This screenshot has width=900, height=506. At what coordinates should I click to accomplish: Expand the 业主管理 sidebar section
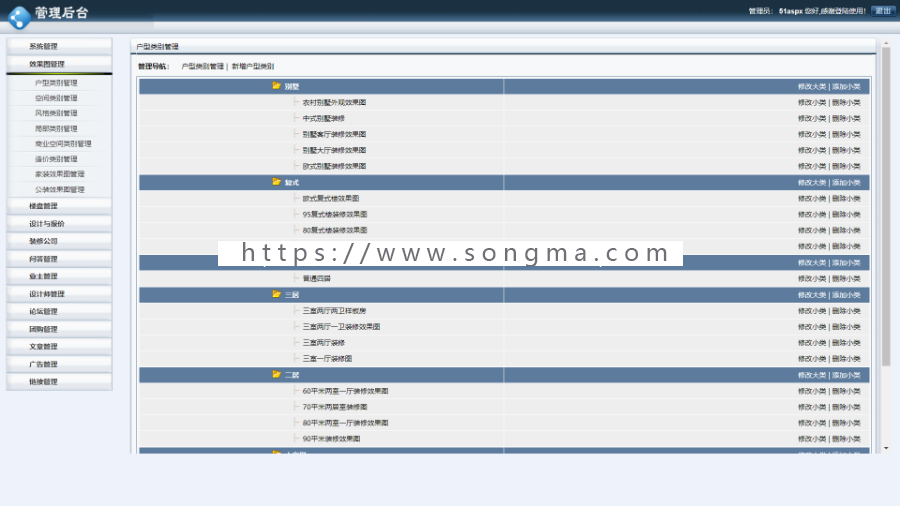point(59,276)
